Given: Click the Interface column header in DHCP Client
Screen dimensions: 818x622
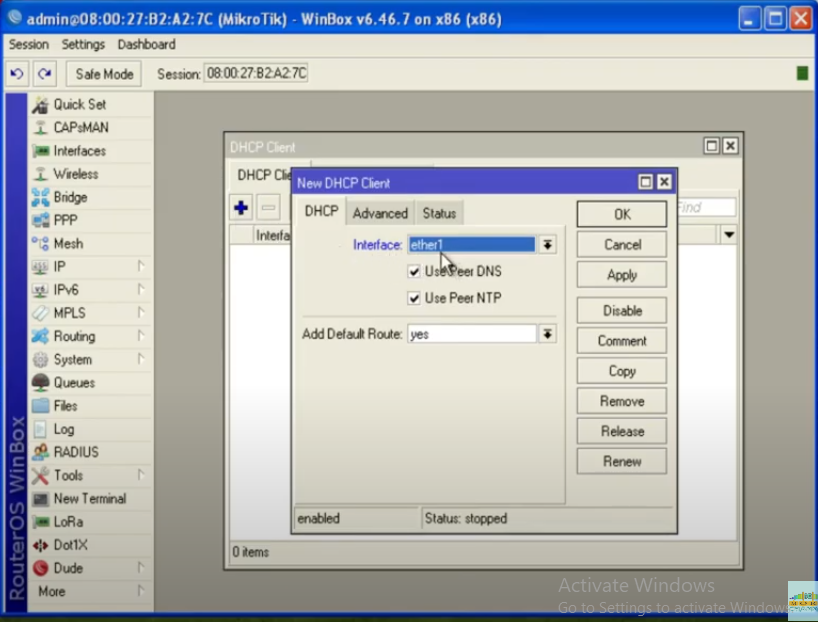Looking at the screenshot, I should coord(272,236).
